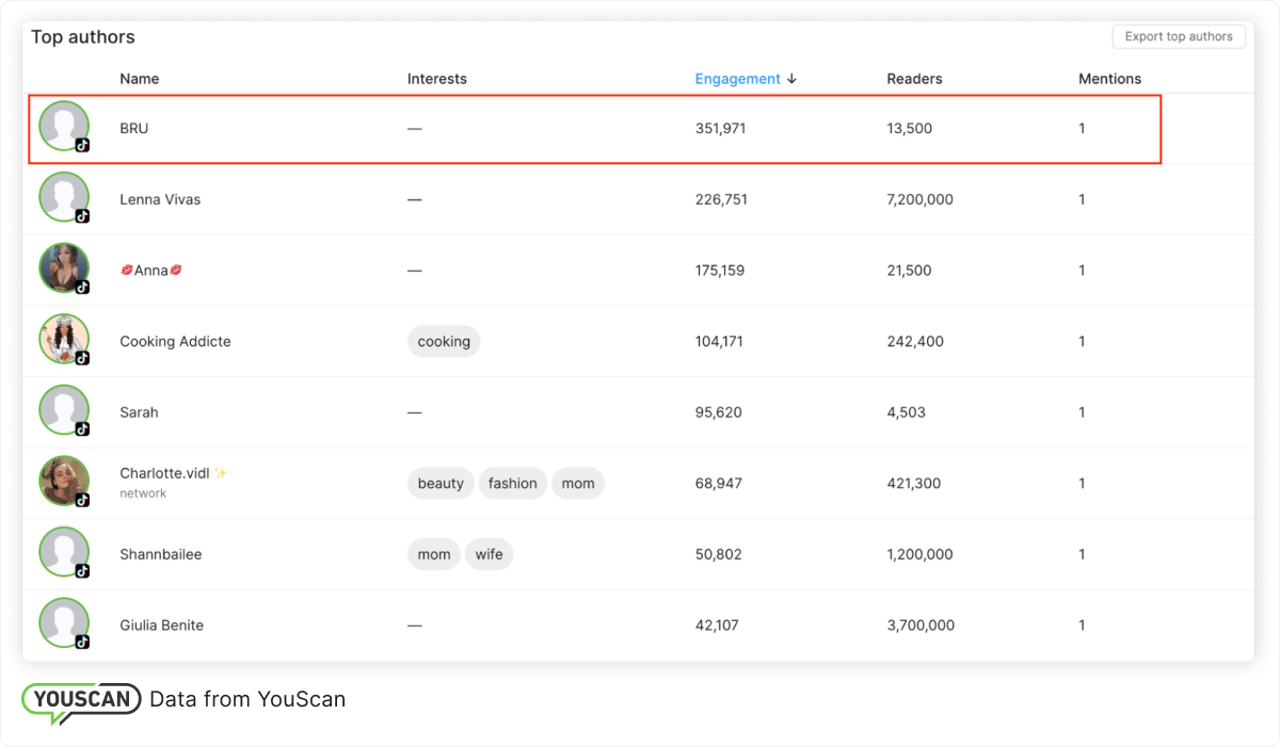
Task: Click BRU's avatar icon
Action: [x=64, y=127]
